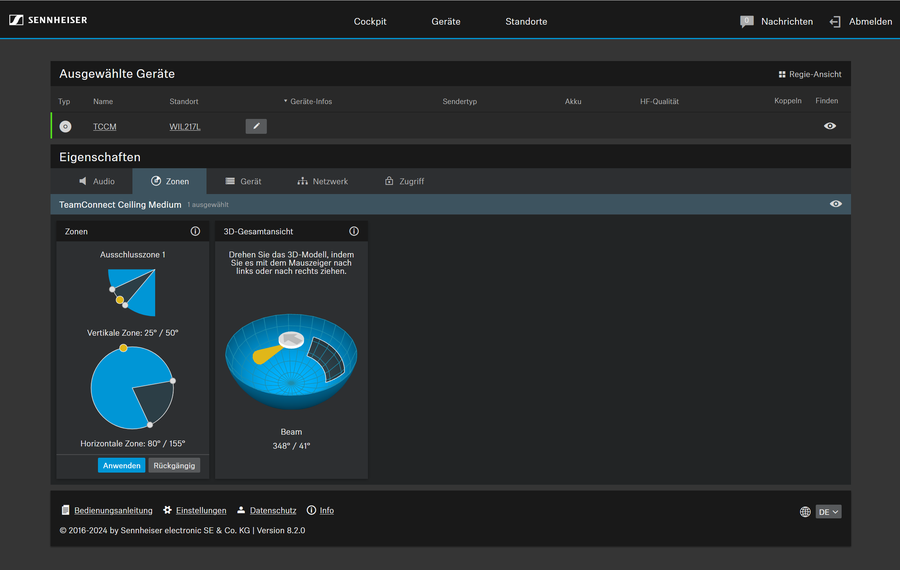Undo changes with Rückgängig
The image size is (900, 570).
tap(174, 466)
